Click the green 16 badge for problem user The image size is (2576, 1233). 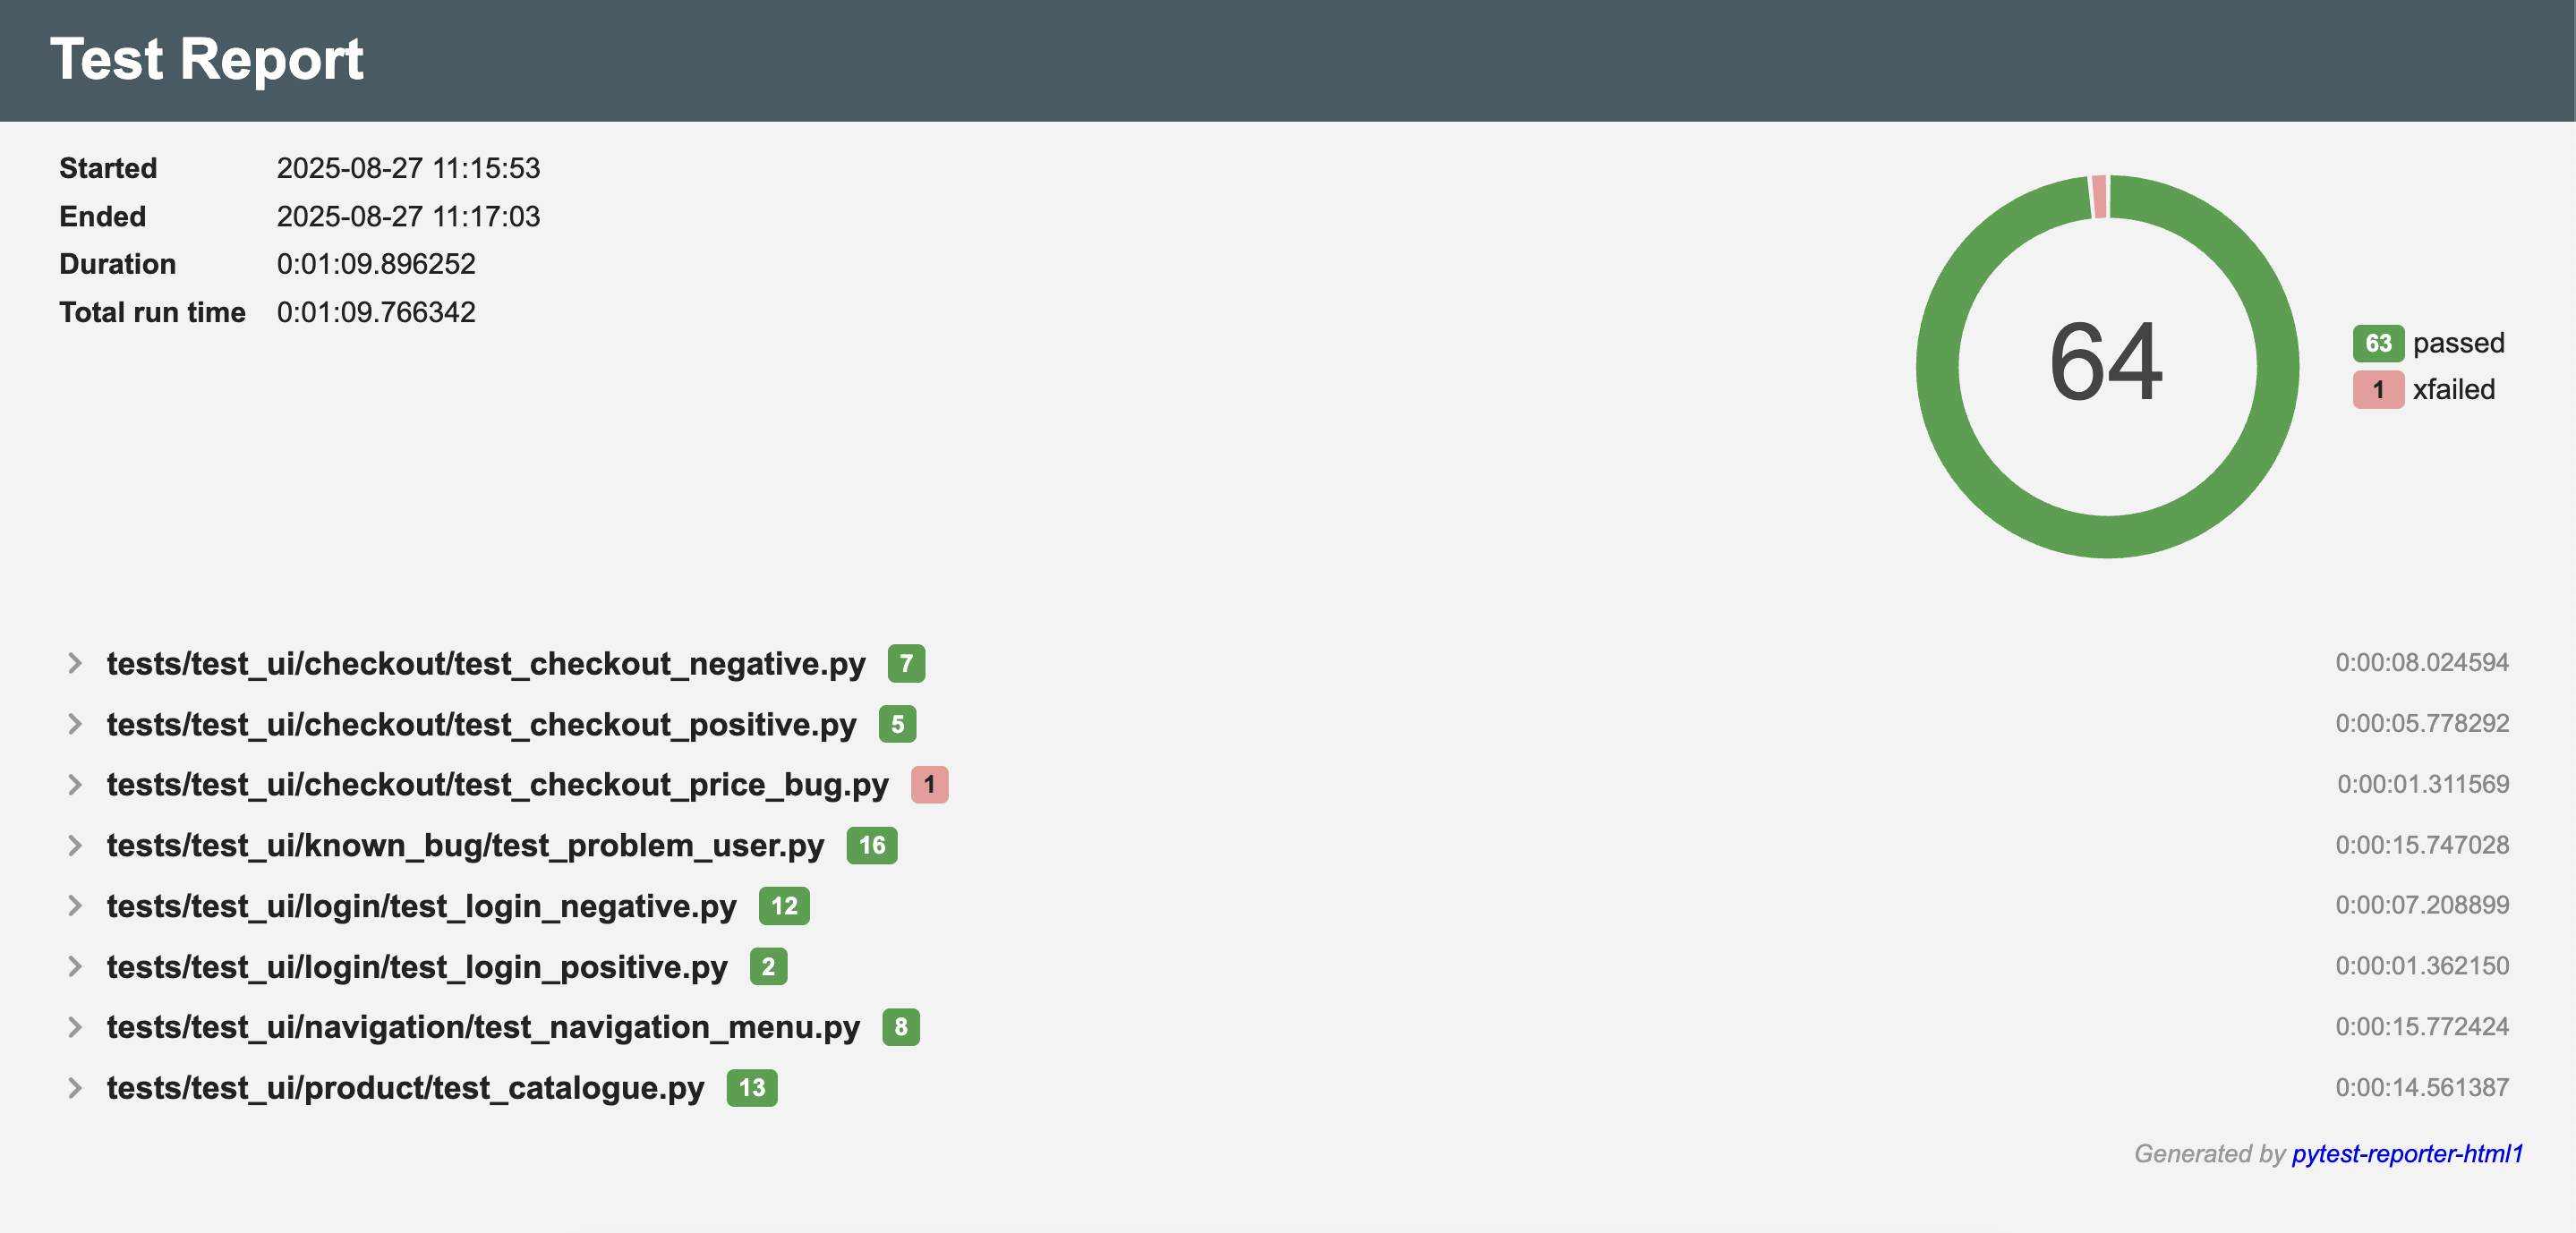pyautogui.click(x=871, y=846)
